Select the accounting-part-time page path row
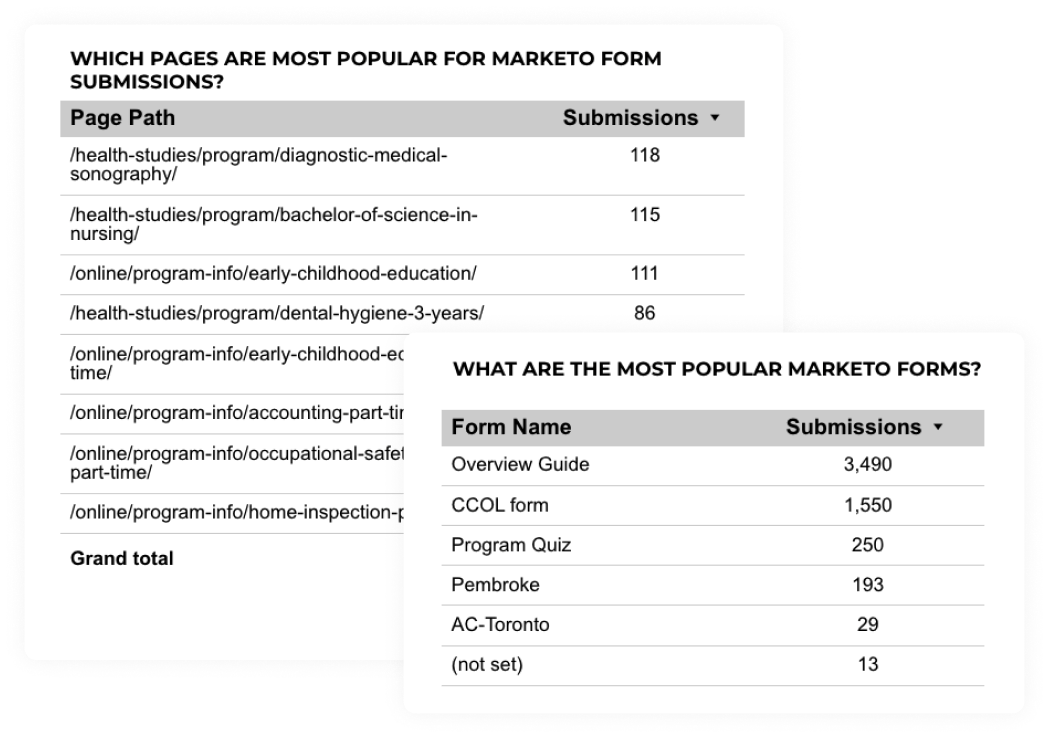 pyautogui.click(x=232, y=413)
